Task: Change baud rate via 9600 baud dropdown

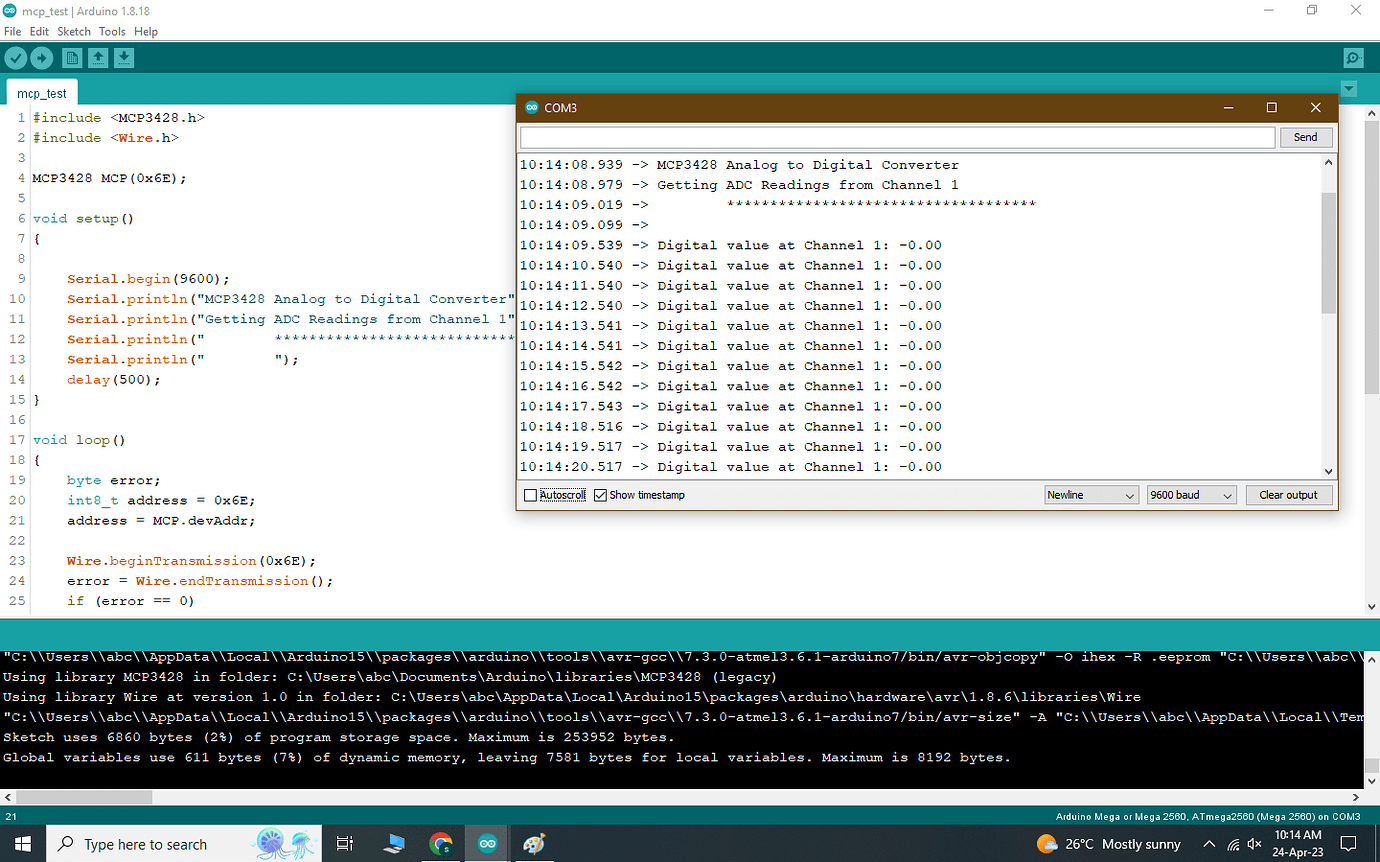Action: pyautogui.click(x=1190, y=494)
